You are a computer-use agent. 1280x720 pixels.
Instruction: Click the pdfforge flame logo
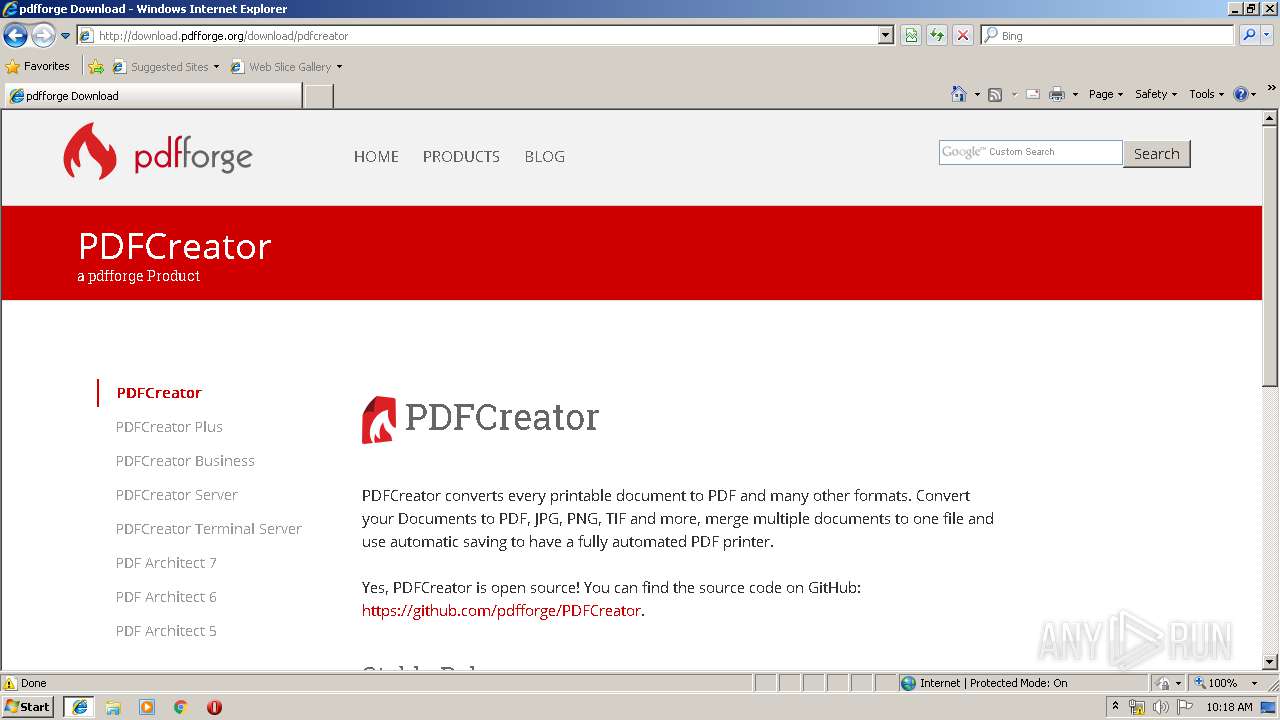90,151
